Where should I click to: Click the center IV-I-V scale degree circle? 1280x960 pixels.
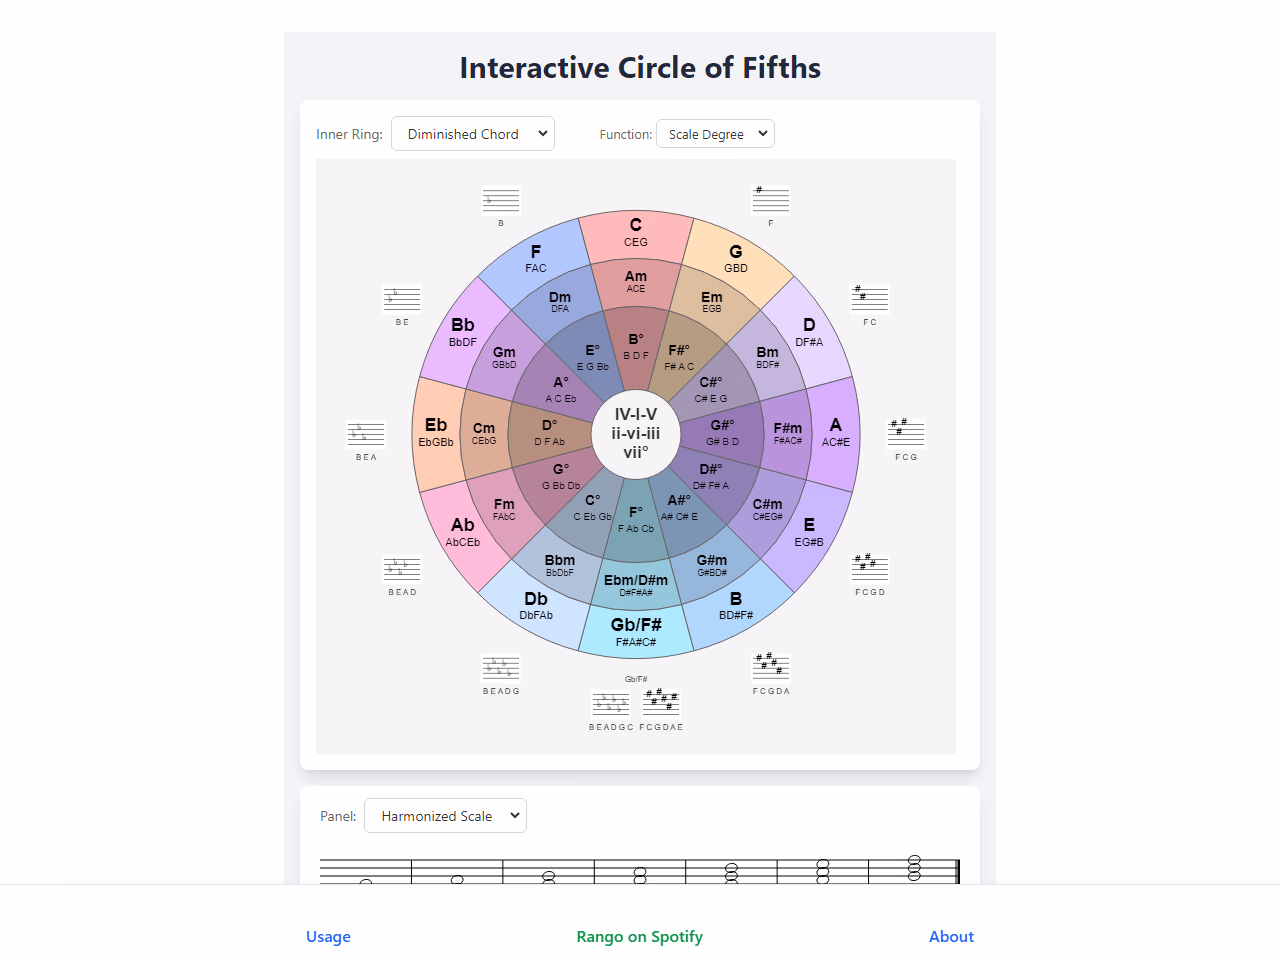click(636, 433)
